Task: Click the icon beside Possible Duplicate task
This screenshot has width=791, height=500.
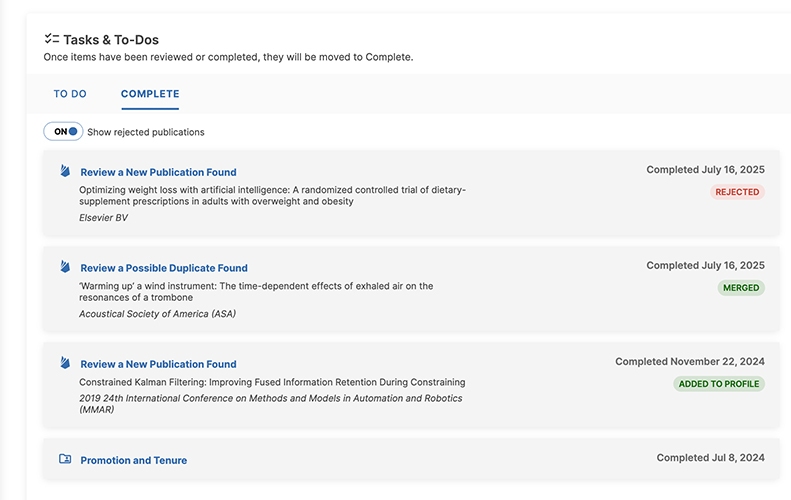Action: pos(65,267)
